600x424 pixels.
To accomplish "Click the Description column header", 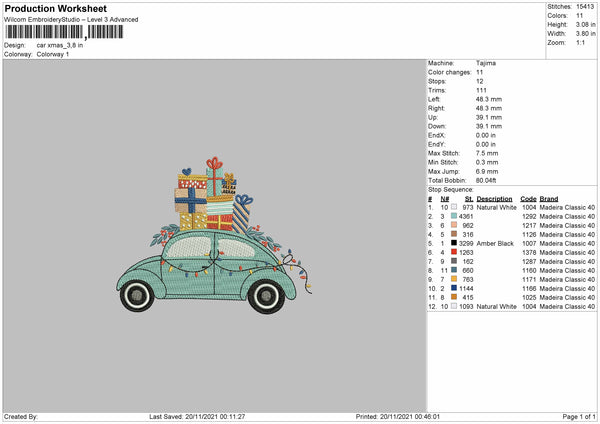I will click(495, 198).
